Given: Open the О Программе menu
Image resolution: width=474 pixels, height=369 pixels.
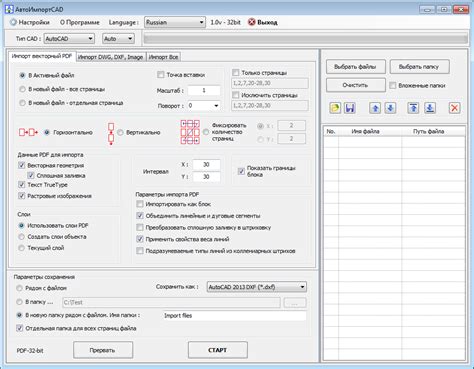Looking at the screenshot, I should [x=80, y=22].
